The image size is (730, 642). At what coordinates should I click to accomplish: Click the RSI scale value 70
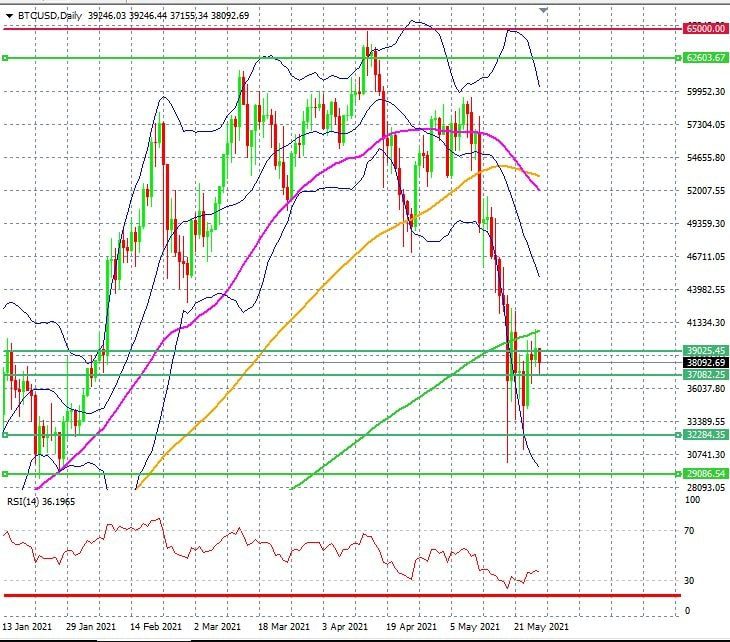click(x=689, y=531)
